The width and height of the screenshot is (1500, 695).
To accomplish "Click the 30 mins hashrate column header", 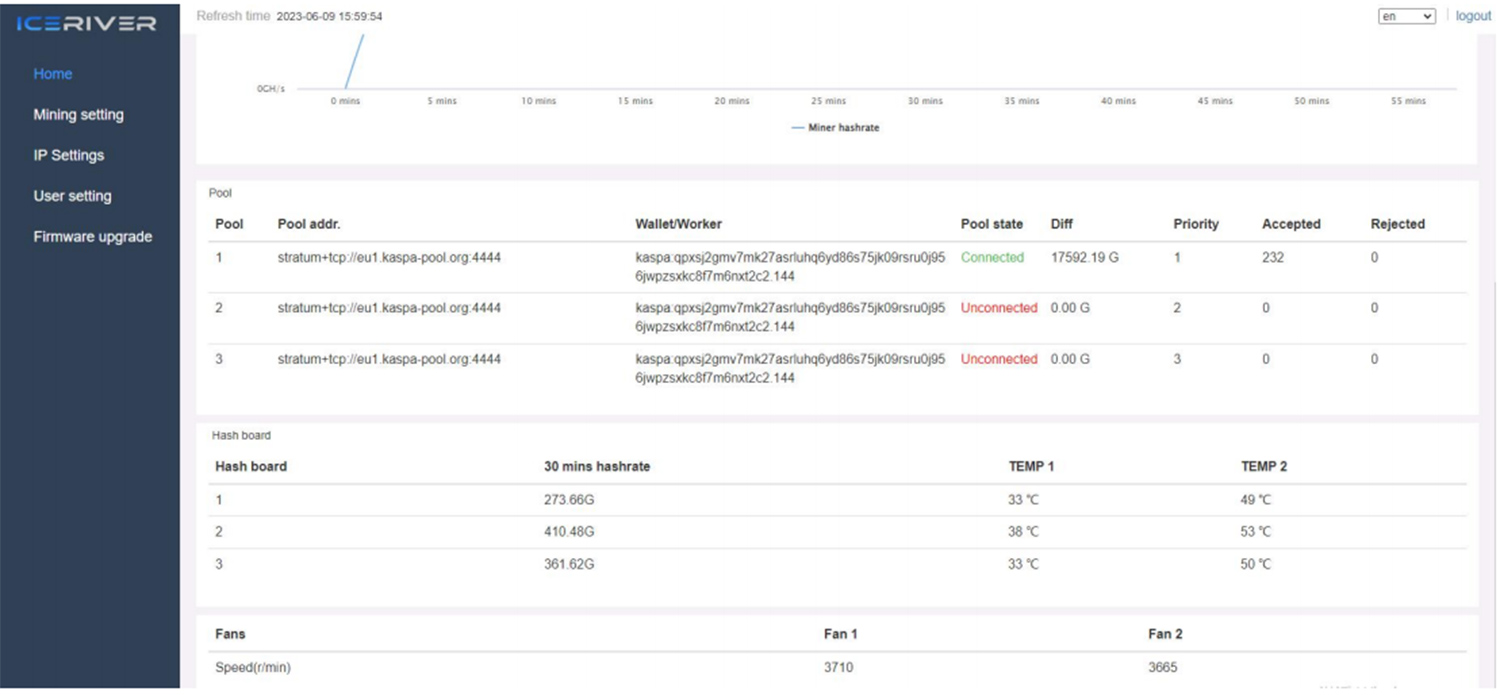I will click(x=597, y=466).
